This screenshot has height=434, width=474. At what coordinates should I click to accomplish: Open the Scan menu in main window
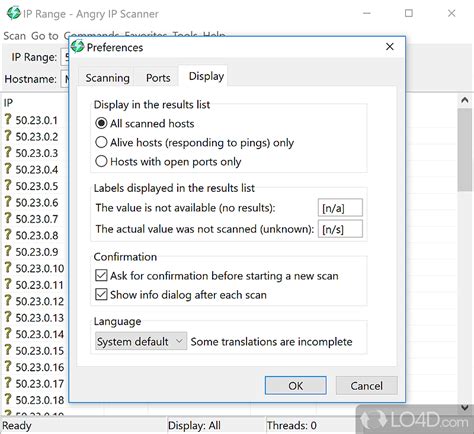click(14, 36)
